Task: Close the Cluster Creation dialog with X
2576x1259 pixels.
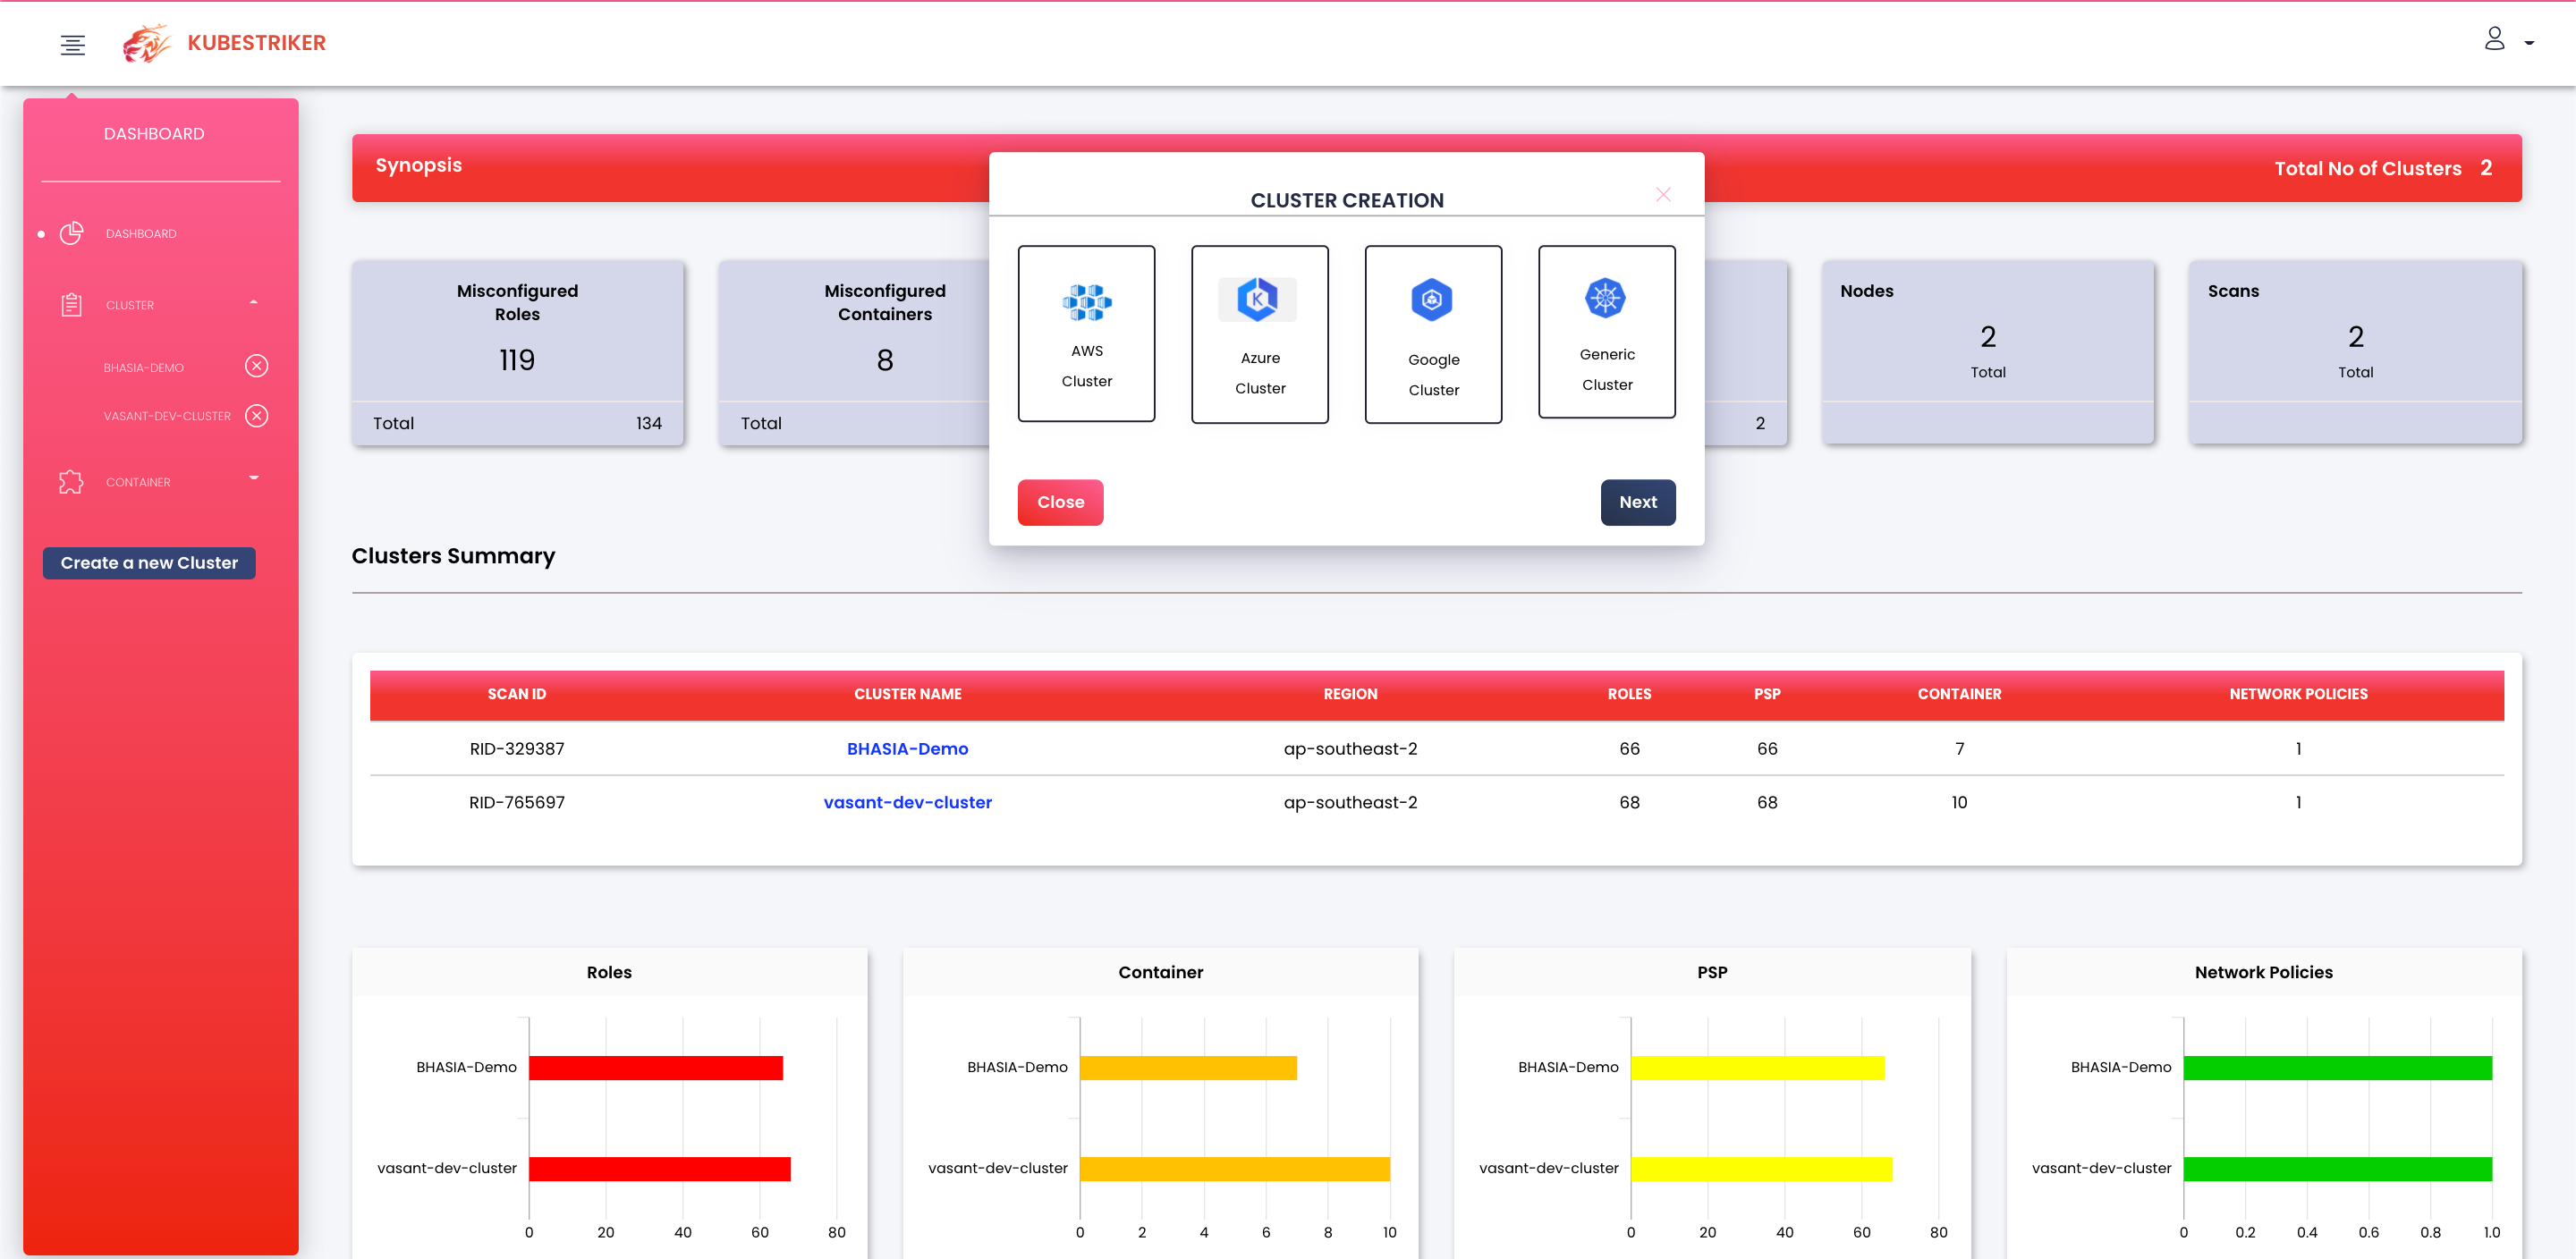Action: tap(1663, 194)
